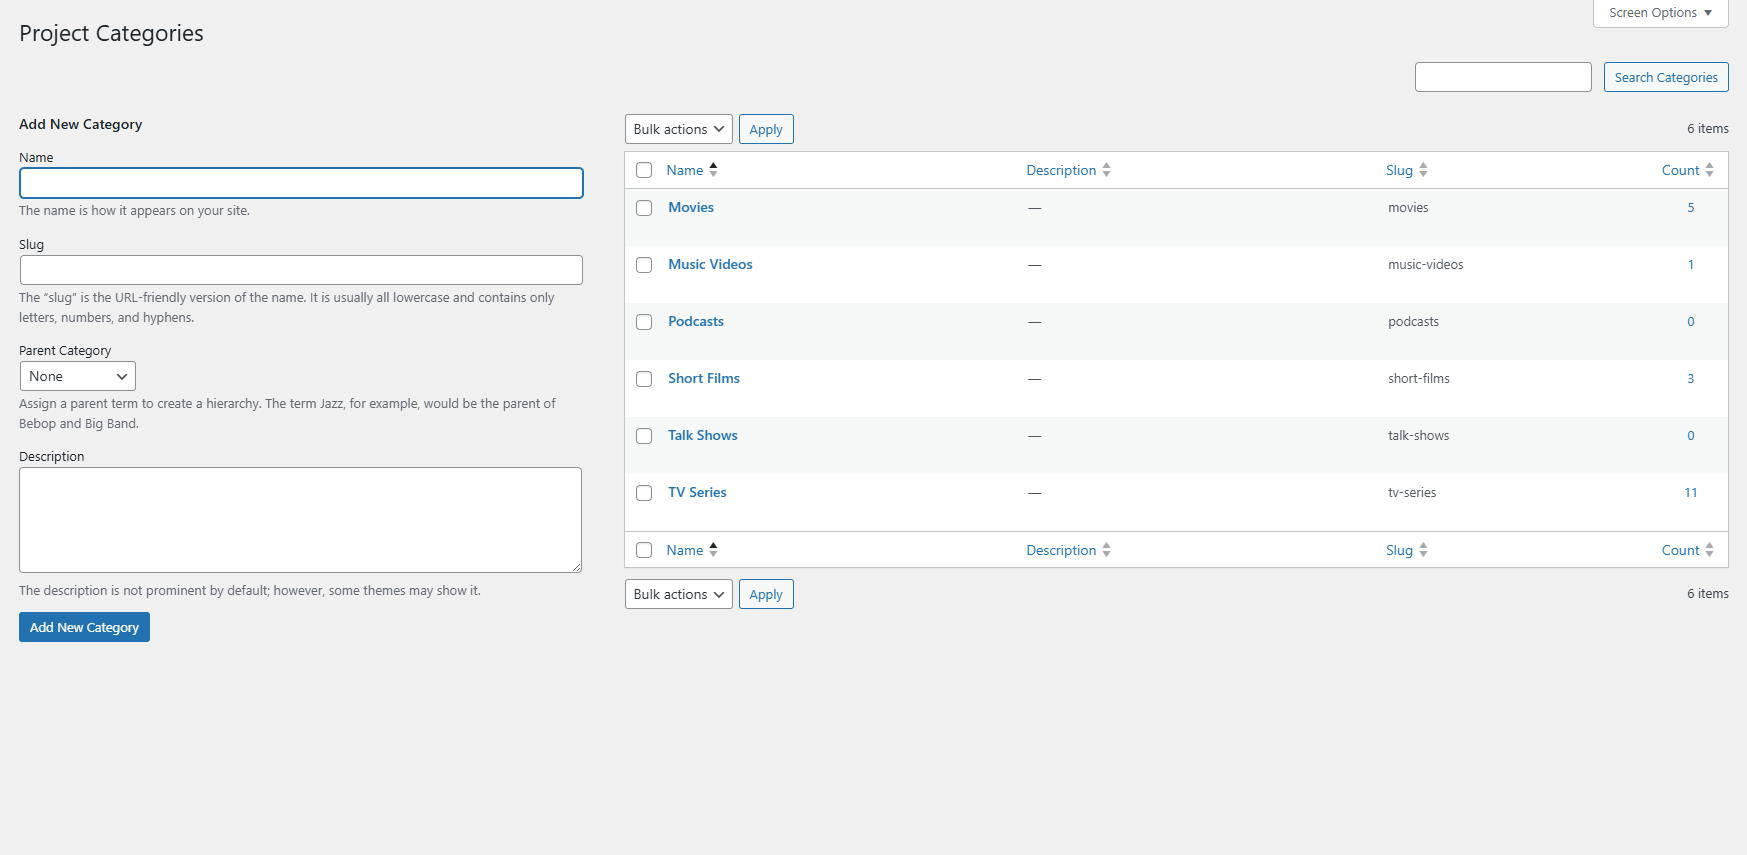The image size is (1747, 855).
Task: Click the count link for Music Videos
Action: pyautogui.click(x=1691, y=265)
